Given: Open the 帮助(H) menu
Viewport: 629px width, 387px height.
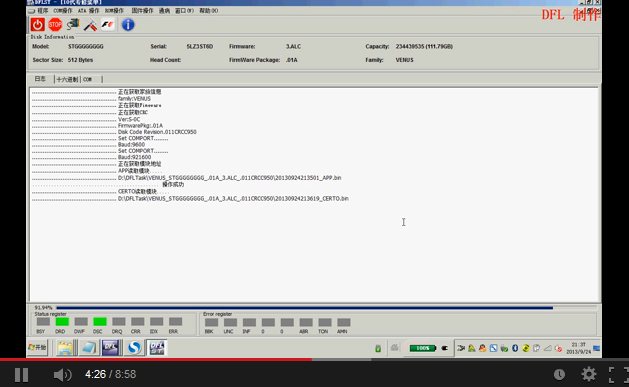Looking at the screenshot, I should coord(209,11).
